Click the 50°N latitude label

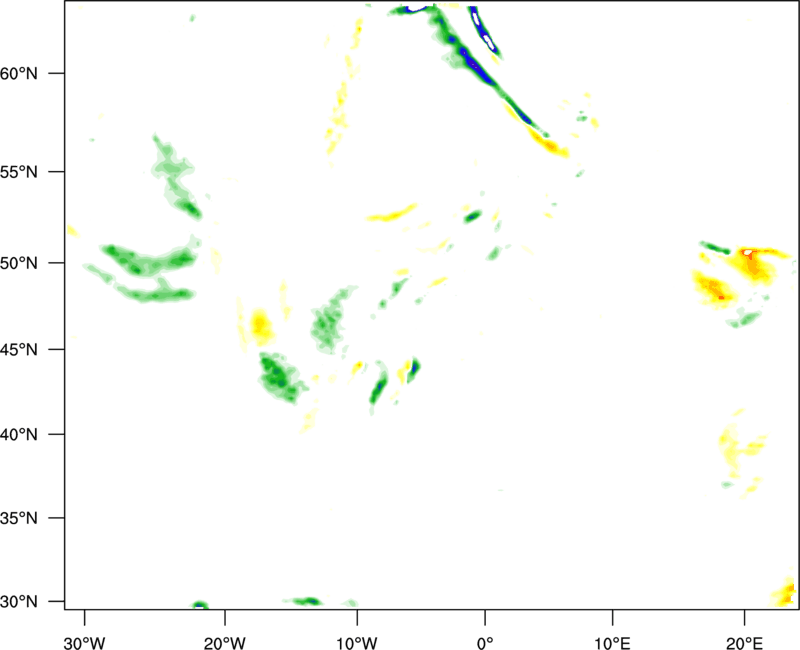click(19, 263)
